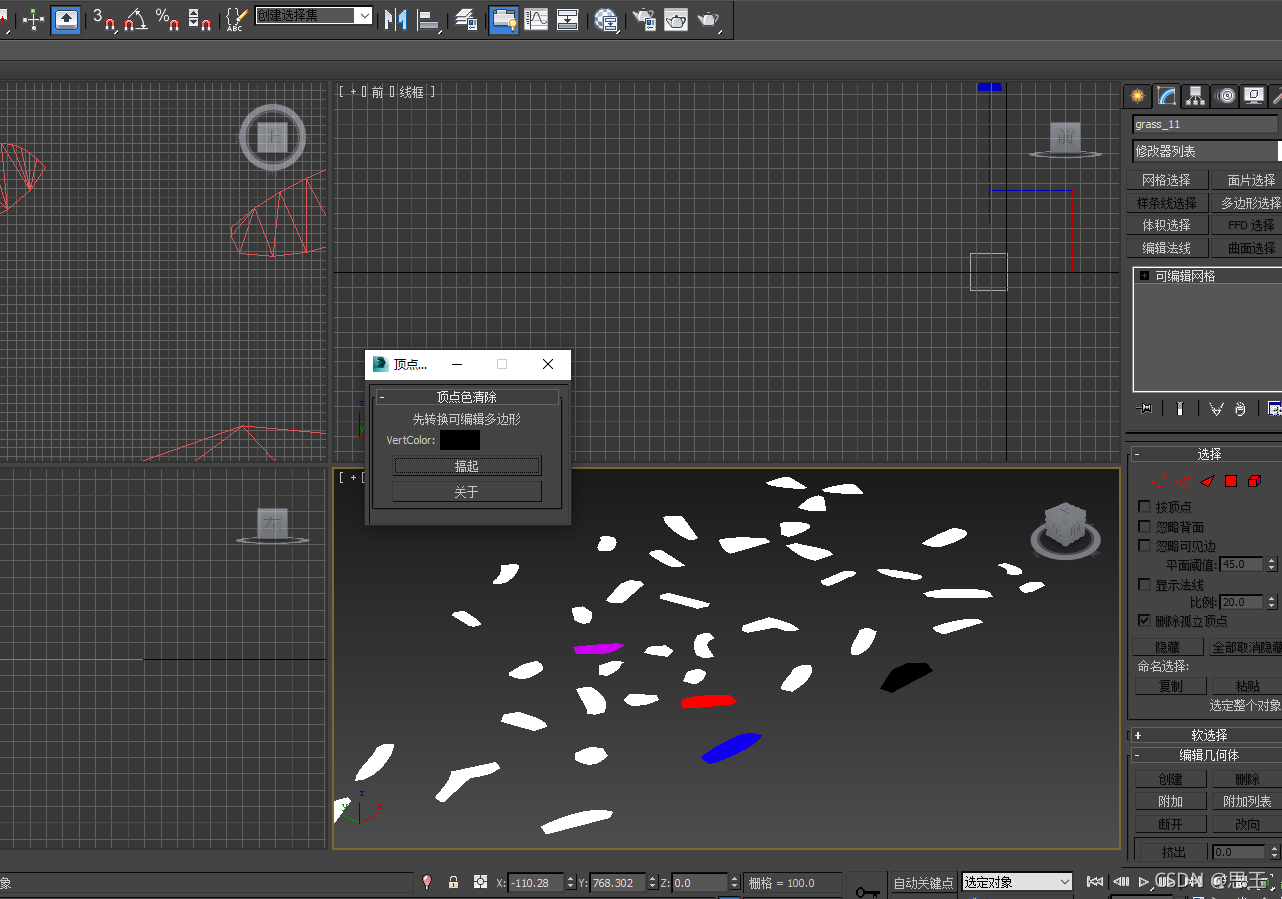The image size is (1282, 899).
Task: Toggle 自动关键点 auto key mode
Action: [x=923, y=883]
